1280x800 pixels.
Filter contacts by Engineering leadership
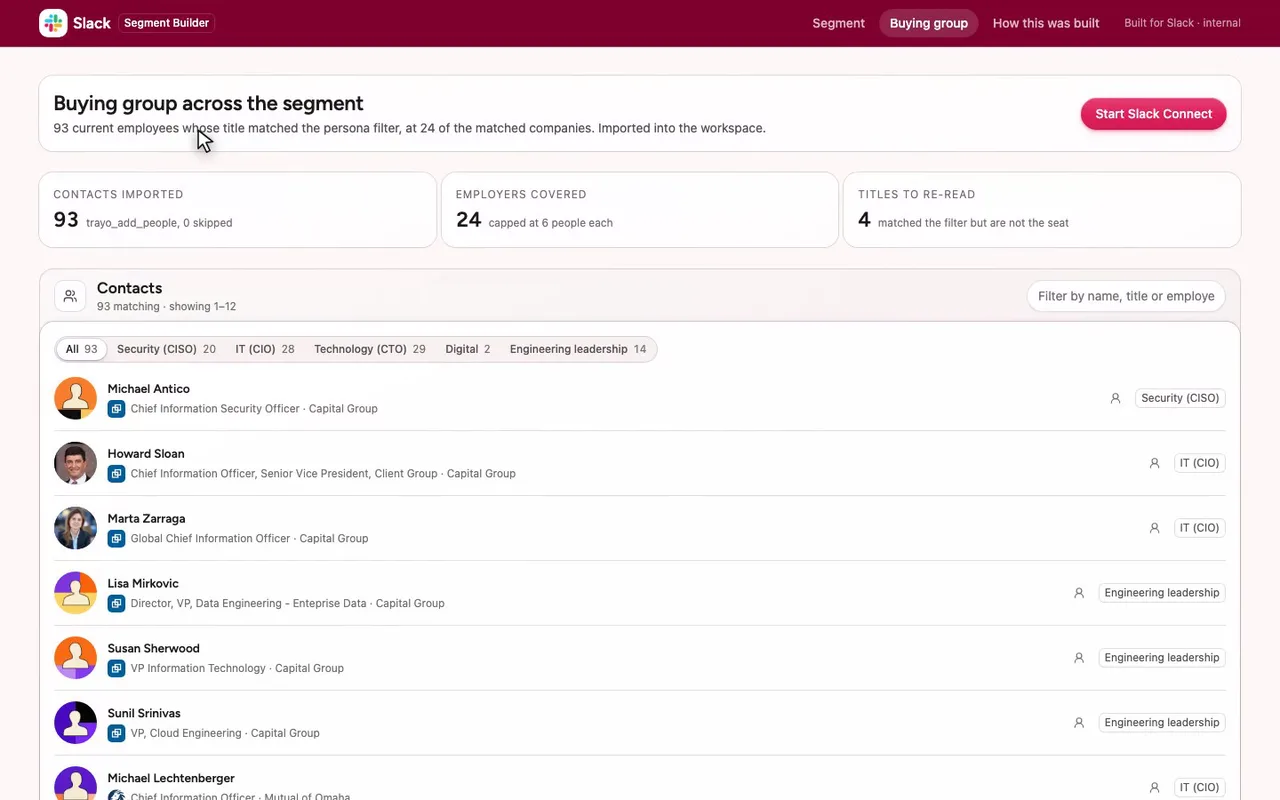(578, 349)
